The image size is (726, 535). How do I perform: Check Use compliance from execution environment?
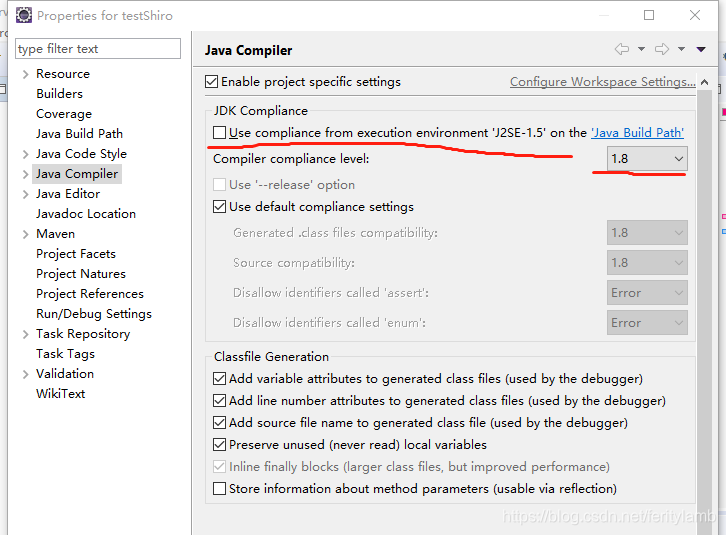click(x=219, y=133)
